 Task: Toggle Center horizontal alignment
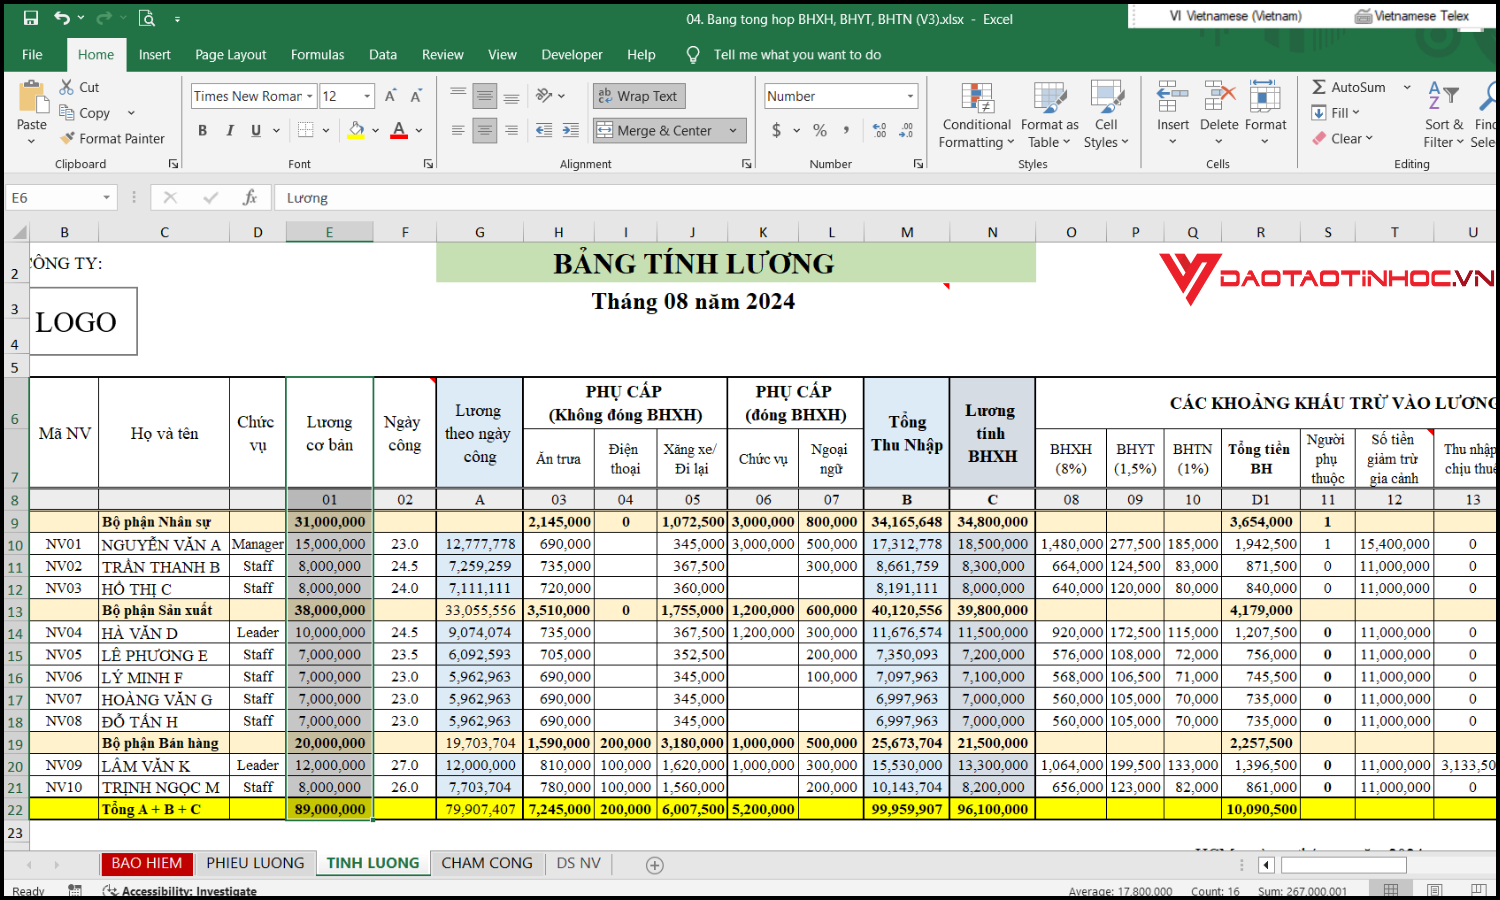pos(485,130)
